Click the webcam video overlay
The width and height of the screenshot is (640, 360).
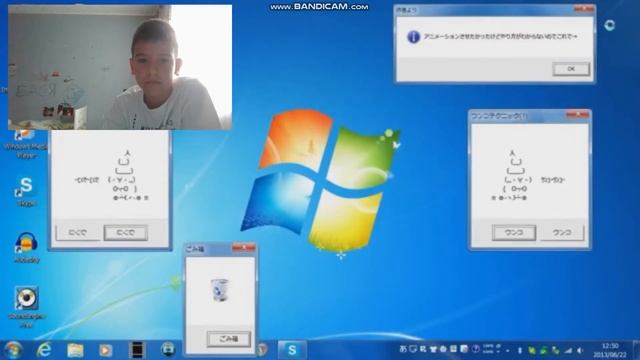point(120,67)
